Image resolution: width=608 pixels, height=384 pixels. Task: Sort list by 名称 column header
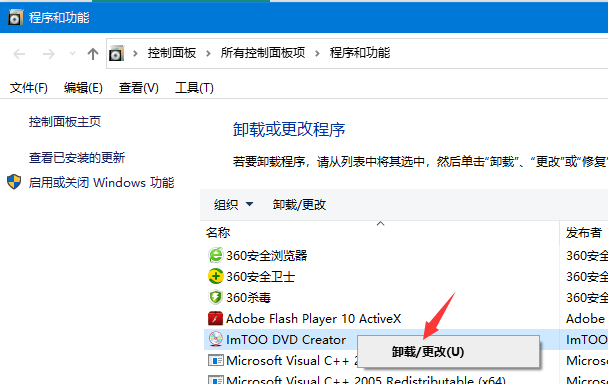tap(218, 233)
